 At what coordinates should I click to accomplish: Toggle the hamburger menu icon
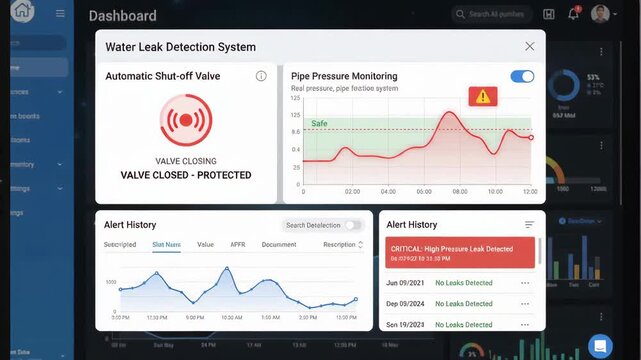coord(60,13)
